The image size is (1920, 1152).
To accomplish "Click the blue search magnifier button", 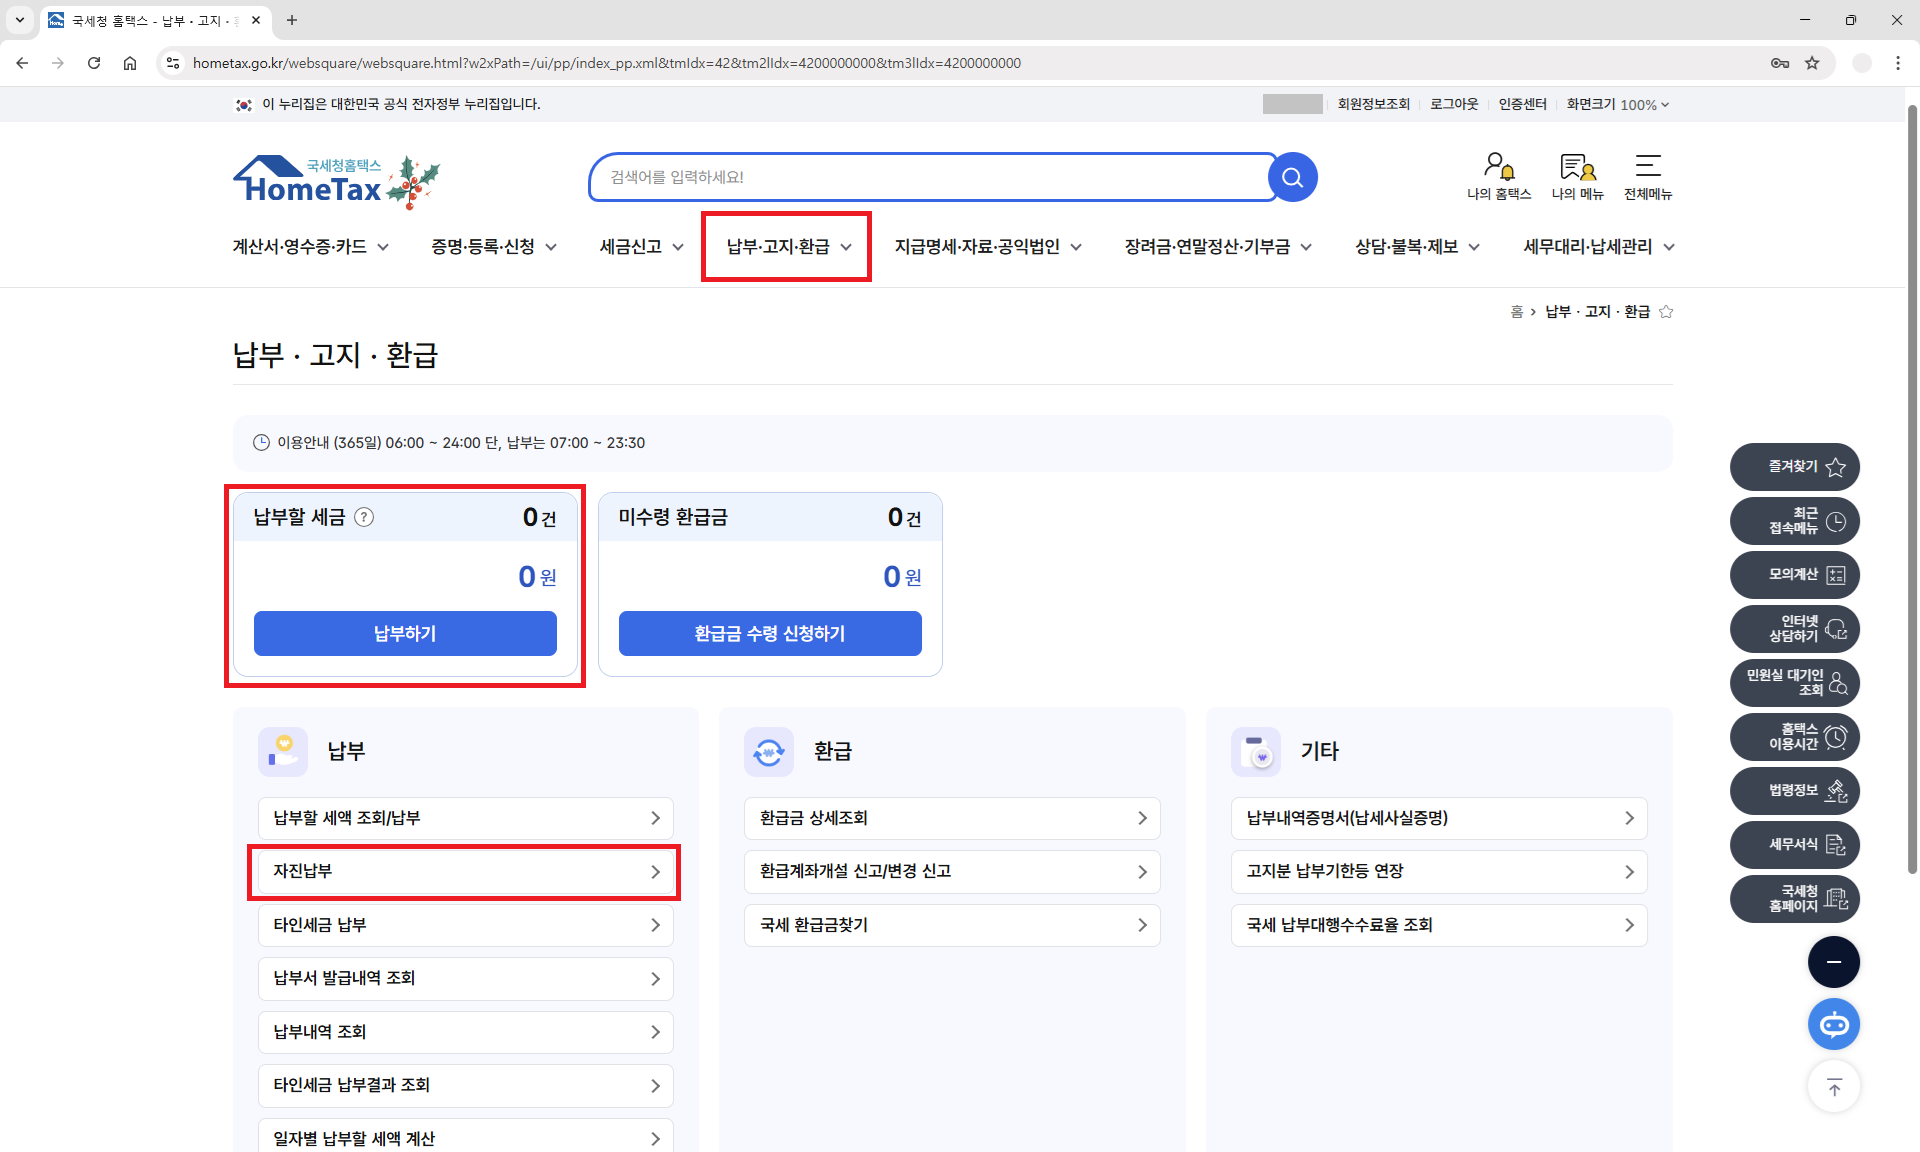I will click(x=1292, y=177).
